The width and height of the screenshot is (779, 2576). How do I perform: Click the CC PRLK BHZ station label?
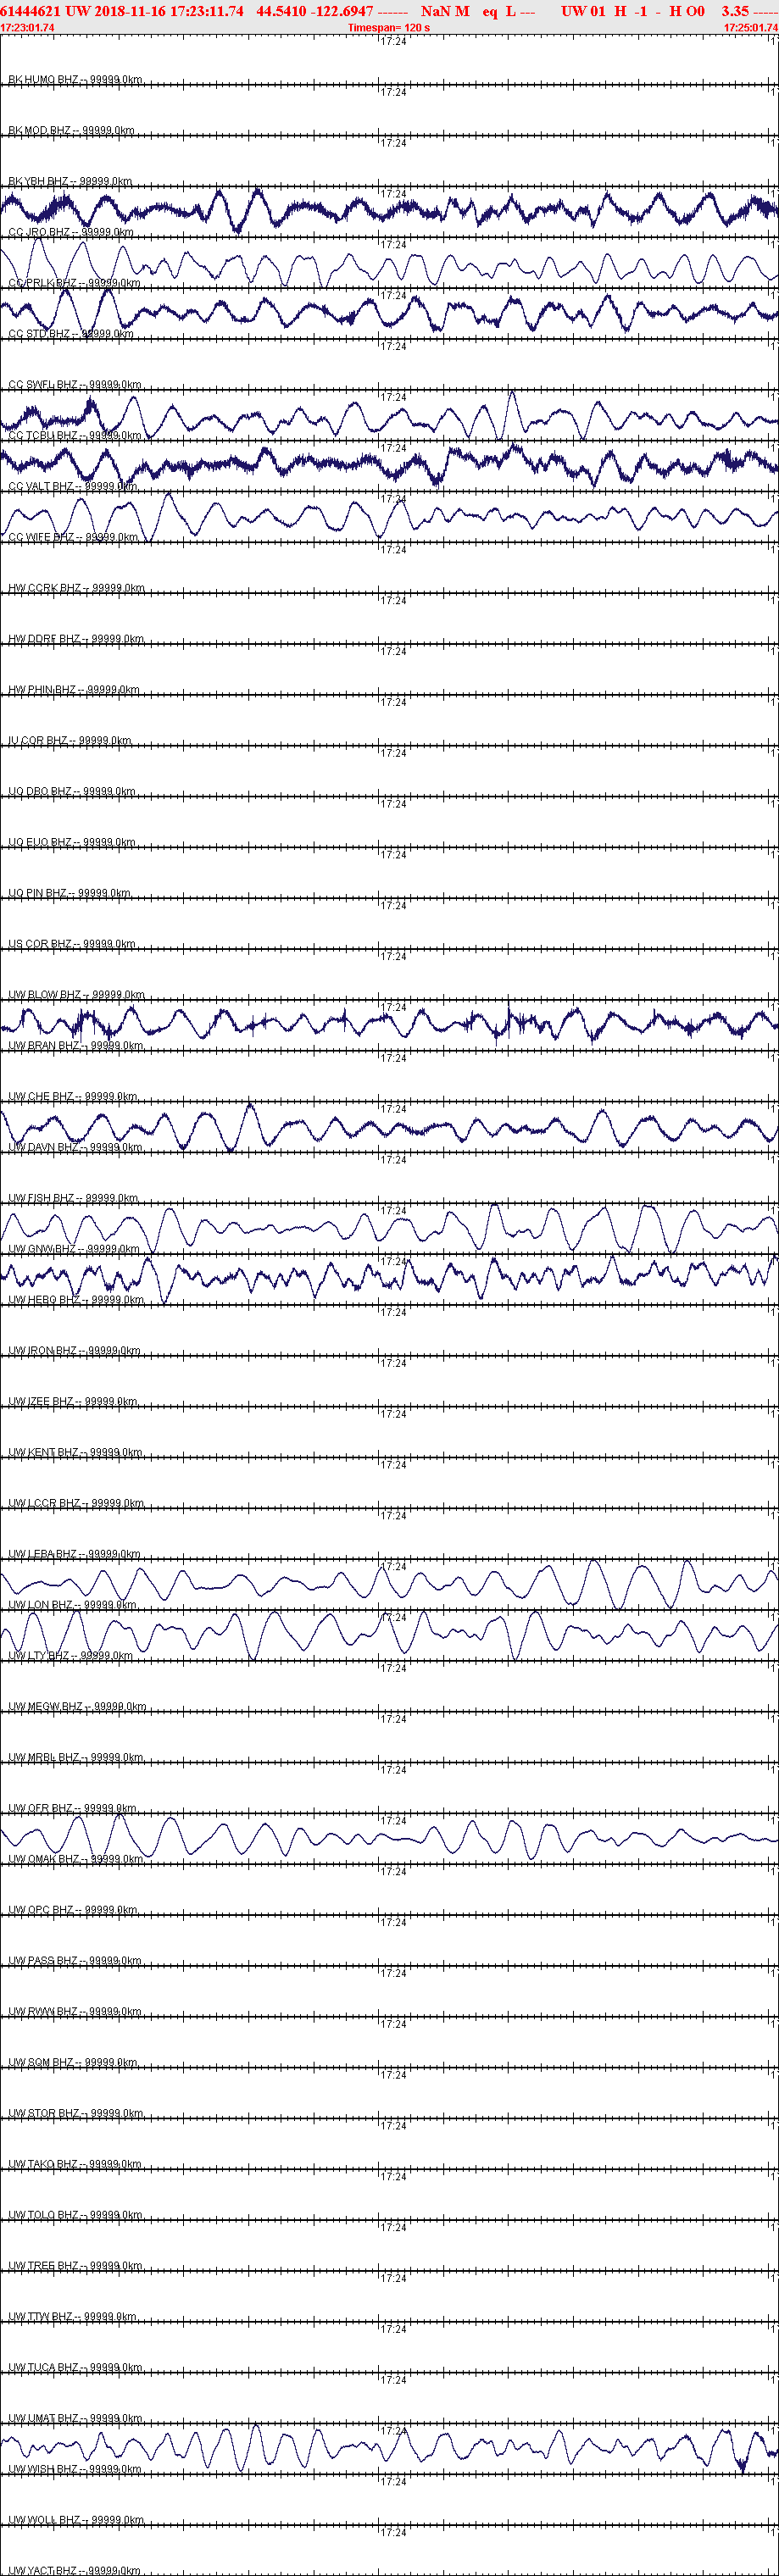74,283
